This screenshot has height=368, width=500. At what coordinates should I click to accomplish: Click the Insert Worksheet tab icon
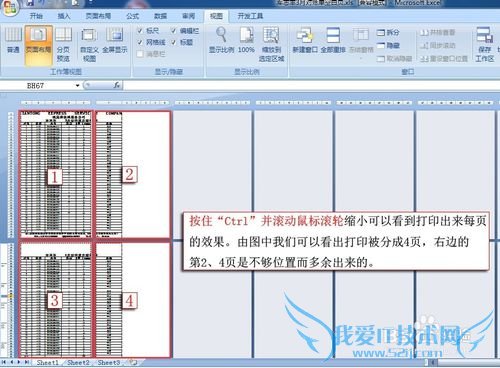[132, 362]
